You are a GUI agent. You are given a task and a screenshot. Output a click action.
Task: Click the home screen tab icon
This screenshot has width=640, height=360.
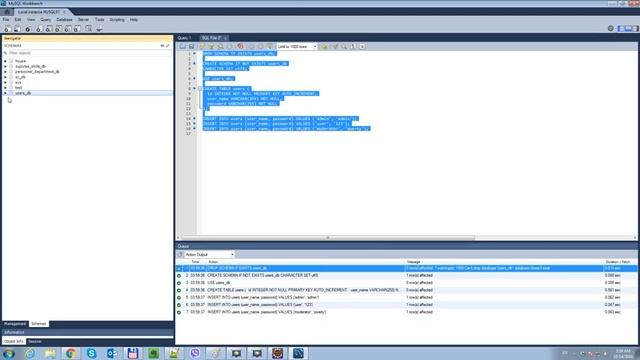tap(7, 12)
